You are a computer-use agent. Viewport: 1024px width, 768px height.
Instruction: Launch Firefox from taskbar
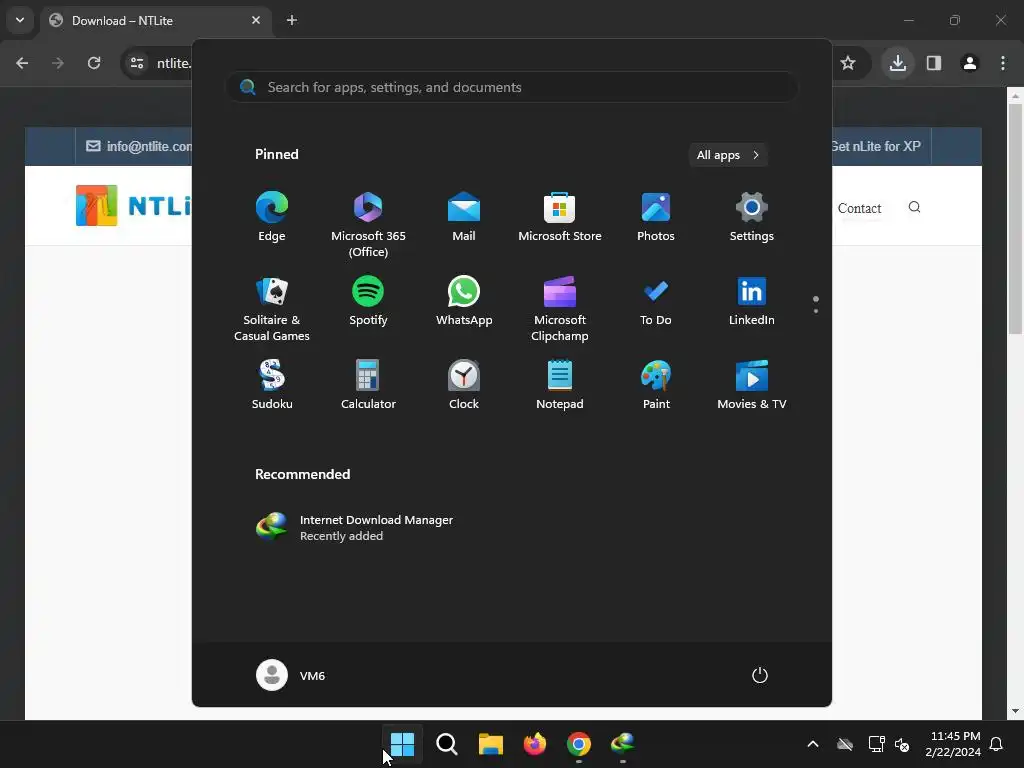coord(535,744)
